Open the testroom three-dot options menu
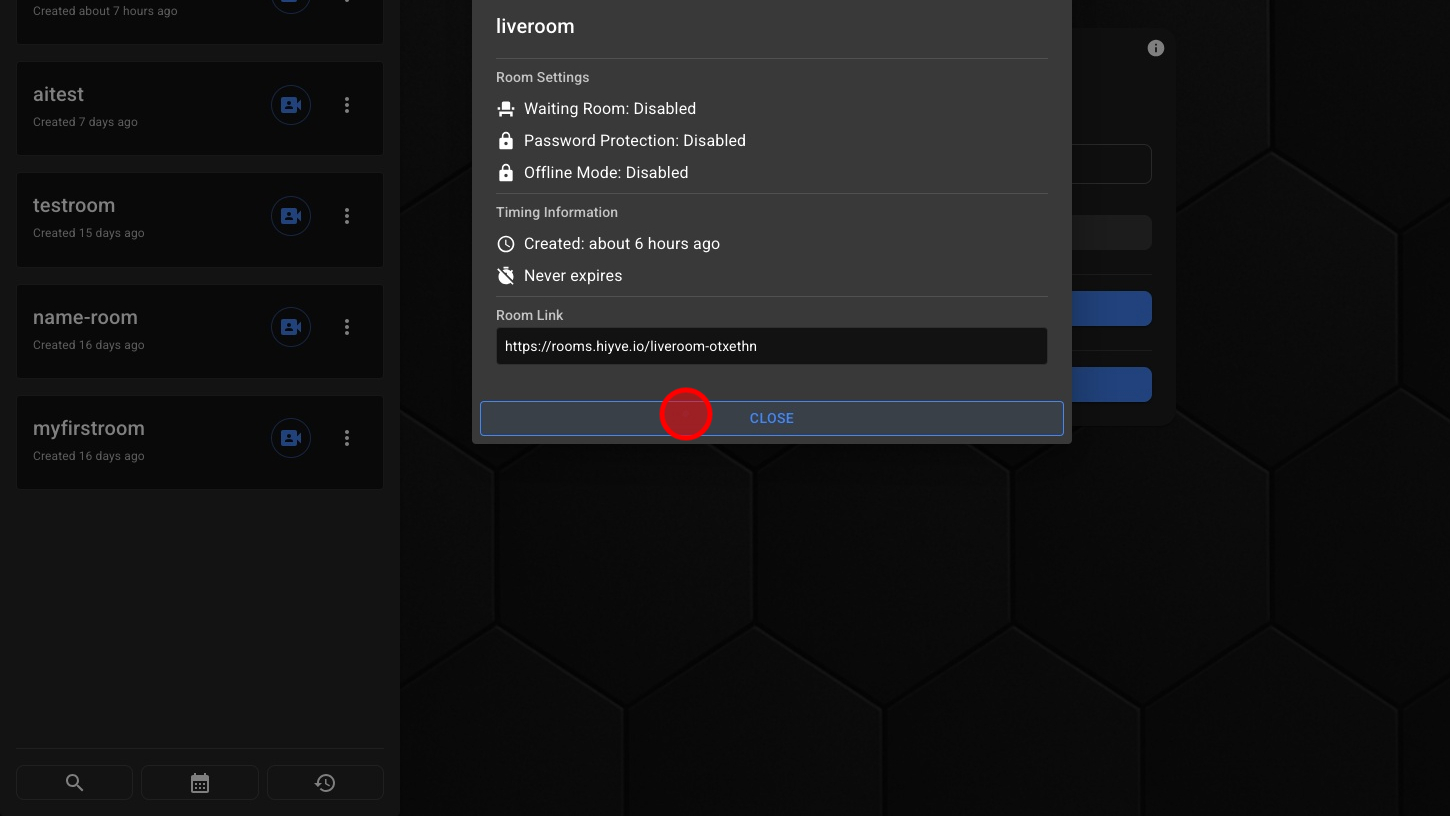1450x816 pixels. click(x=347, y=216)
